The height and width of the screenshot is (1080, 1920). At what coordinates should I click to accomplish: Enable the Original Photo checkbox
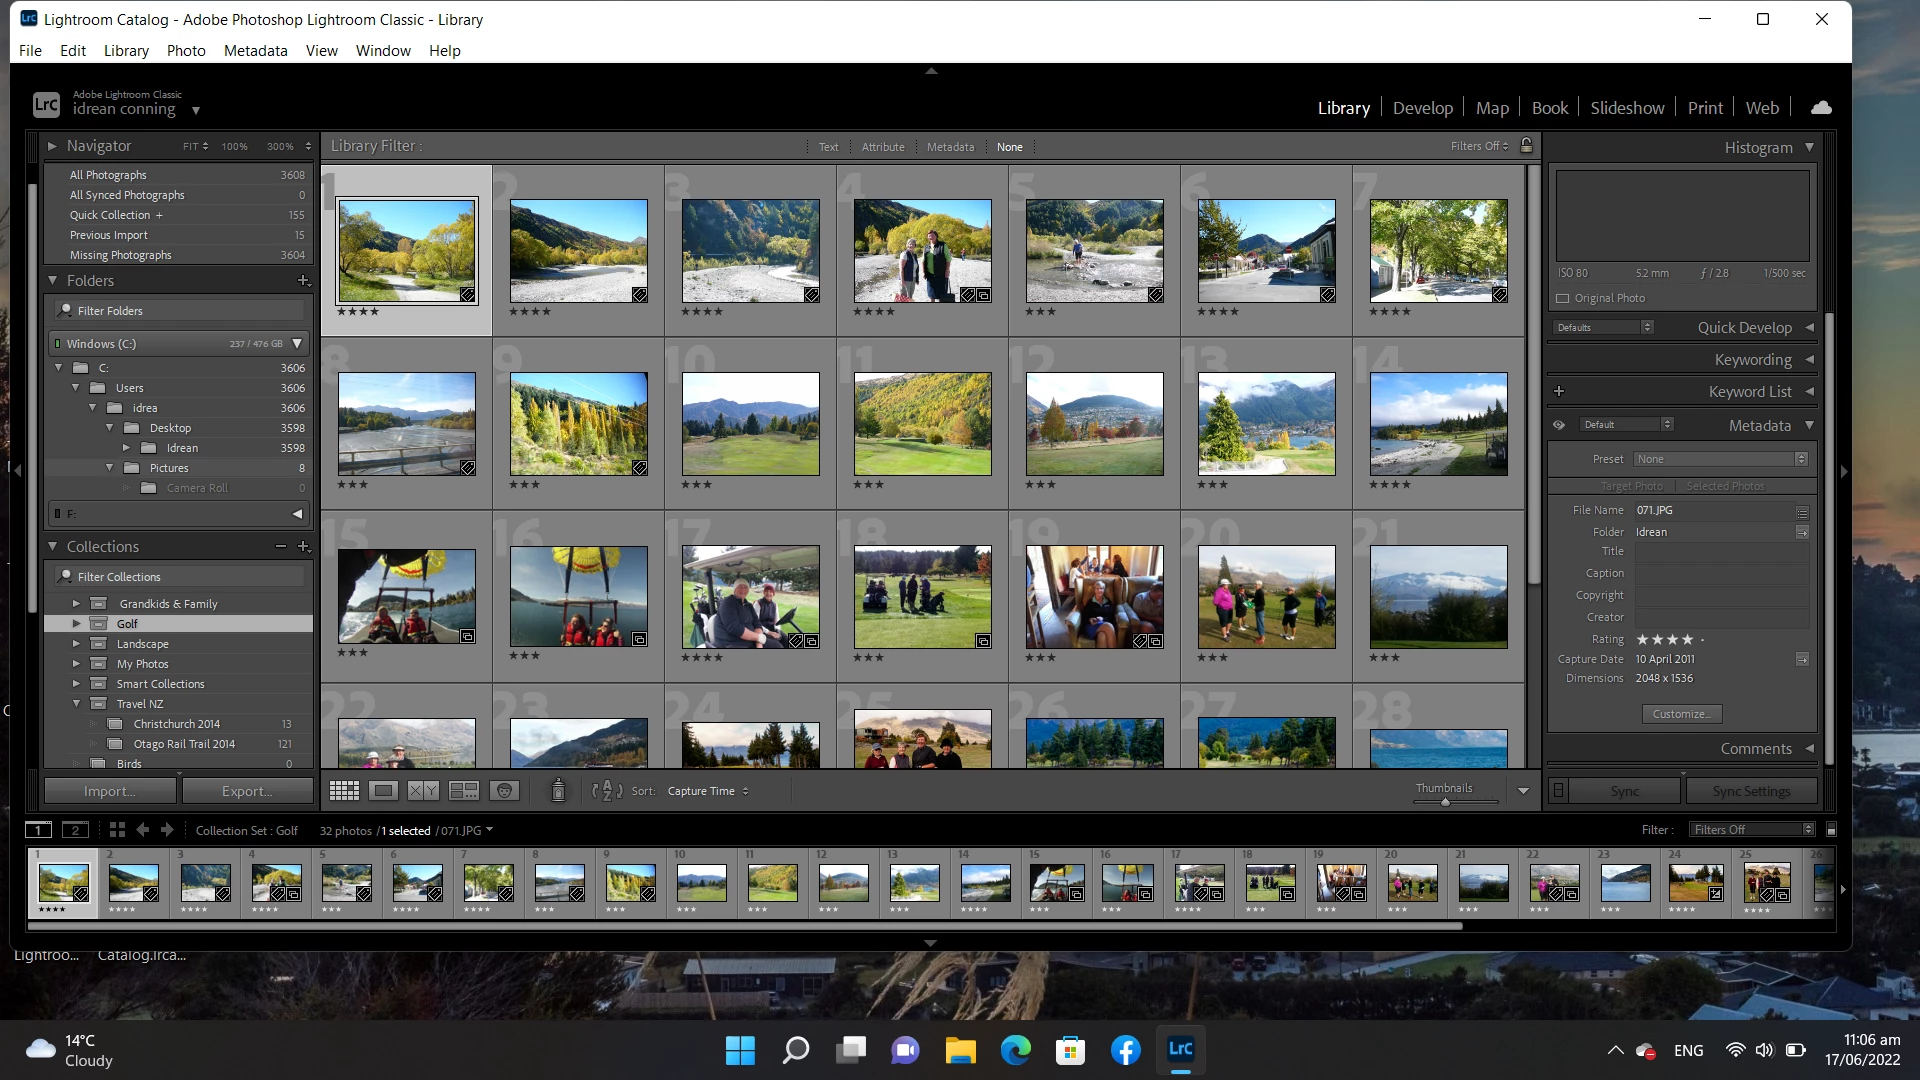point(1562,298)
